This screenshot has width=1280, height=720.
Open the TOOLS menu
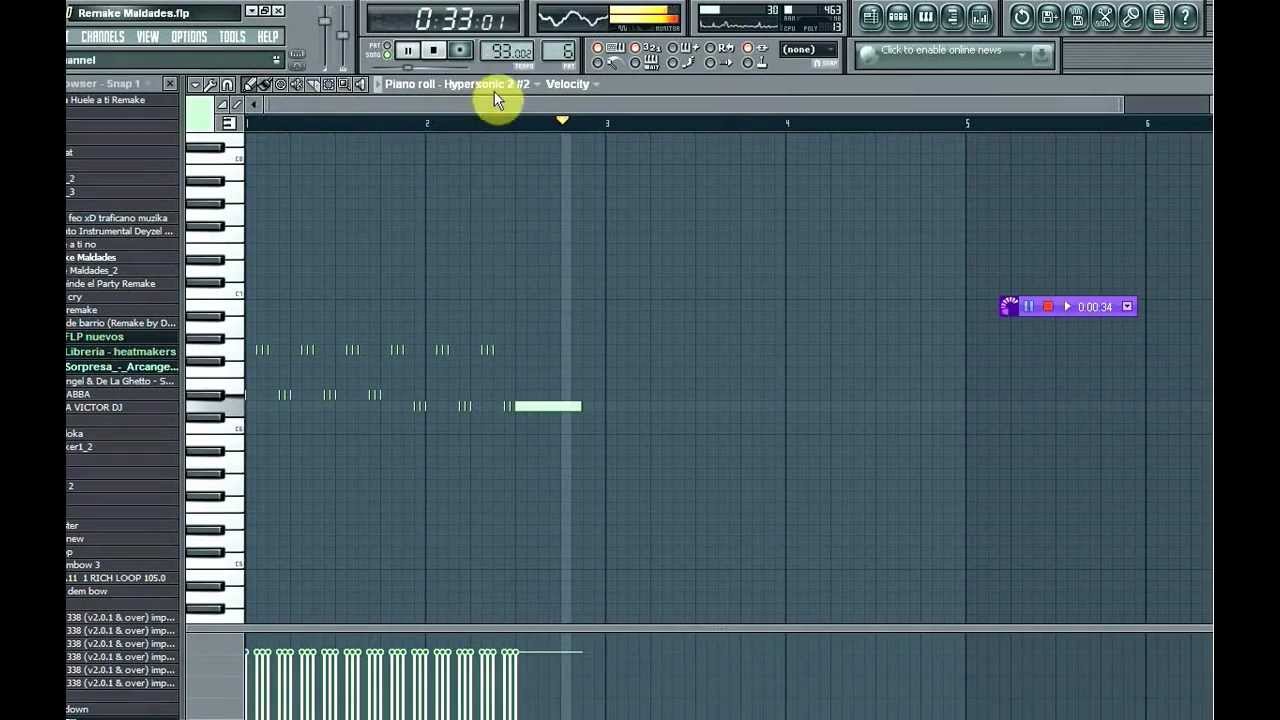pos(232,37)
